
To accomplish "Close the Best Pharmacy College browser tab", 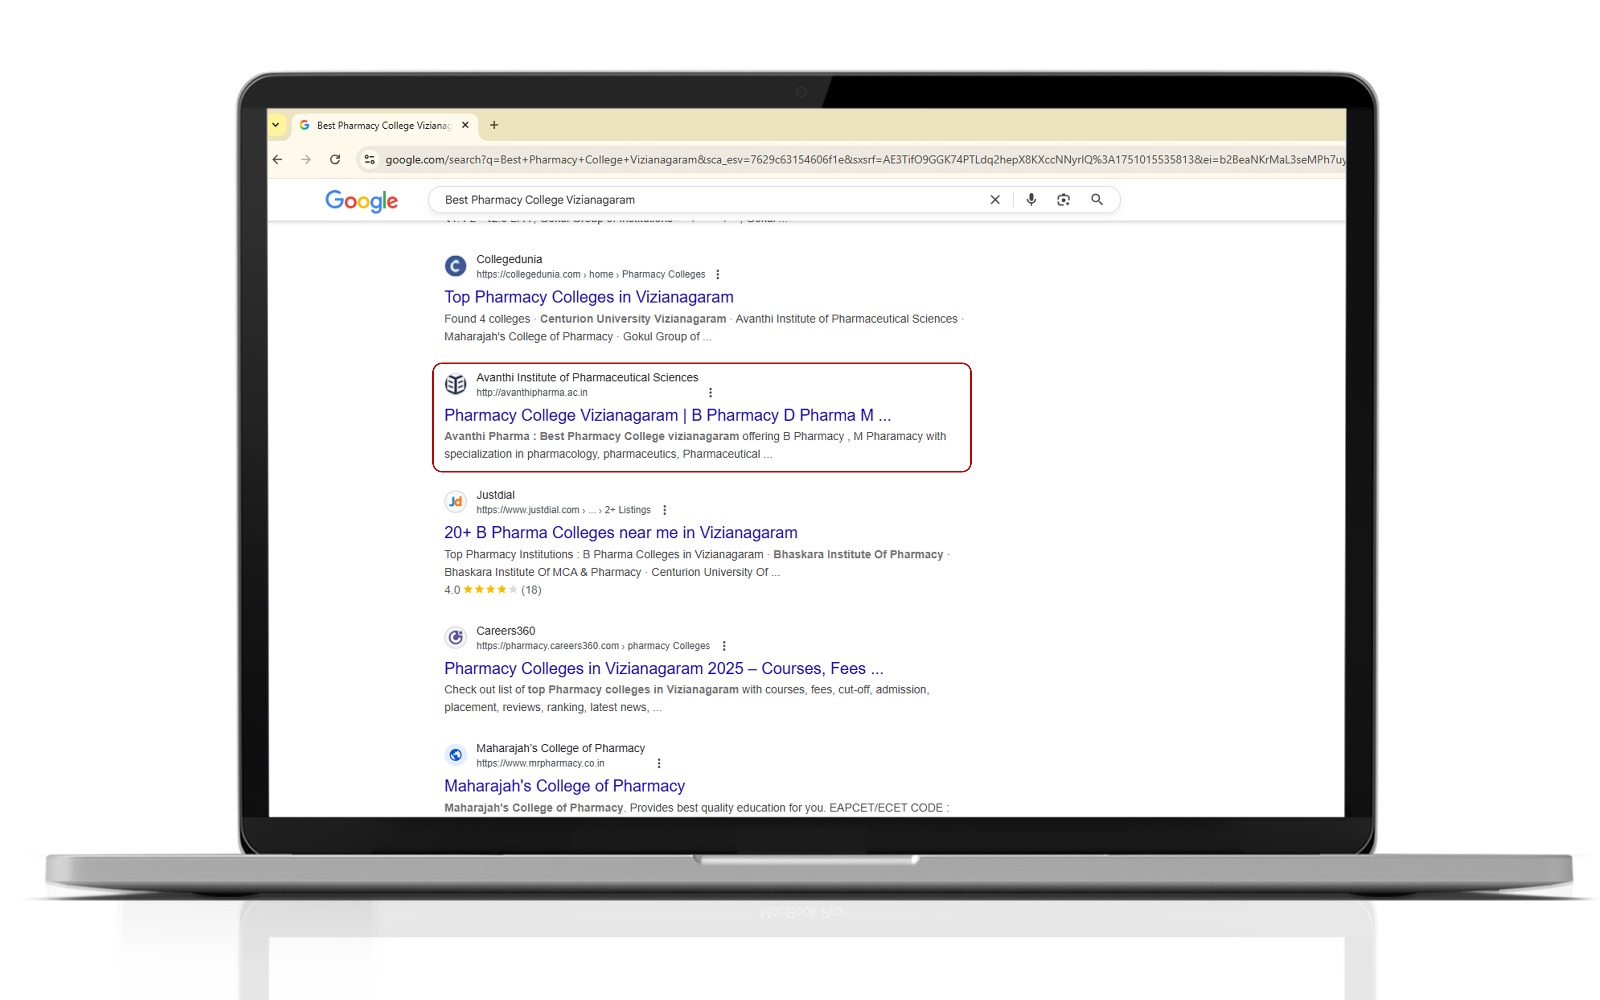I will point(465,126).
